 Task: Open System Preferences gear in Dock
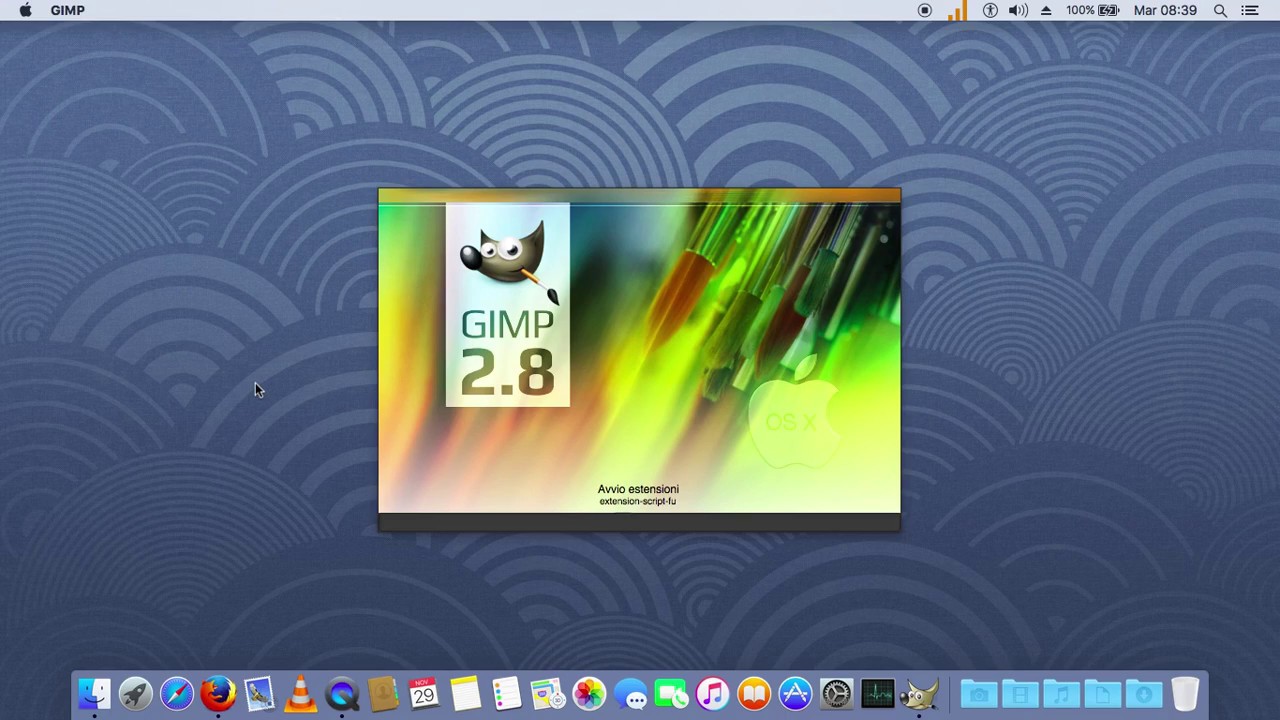point(837,694)
